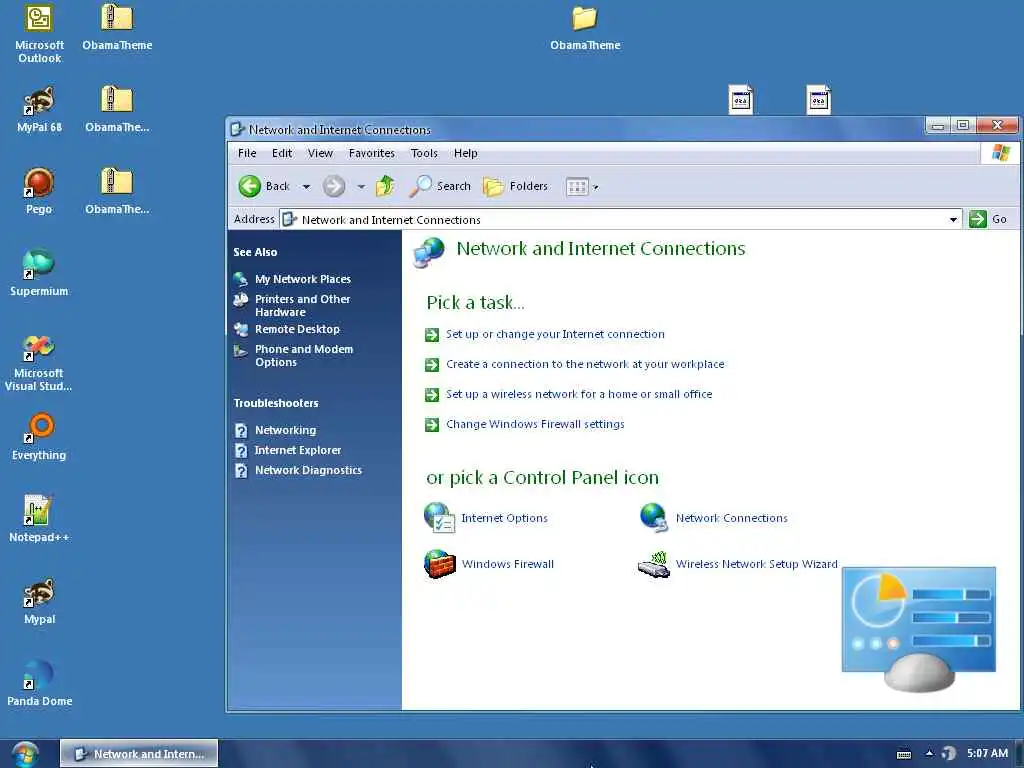Screen dimensions: 1024x768
Task: Select the Notepad++ desktop icon
Action: (x=39, y=519)
